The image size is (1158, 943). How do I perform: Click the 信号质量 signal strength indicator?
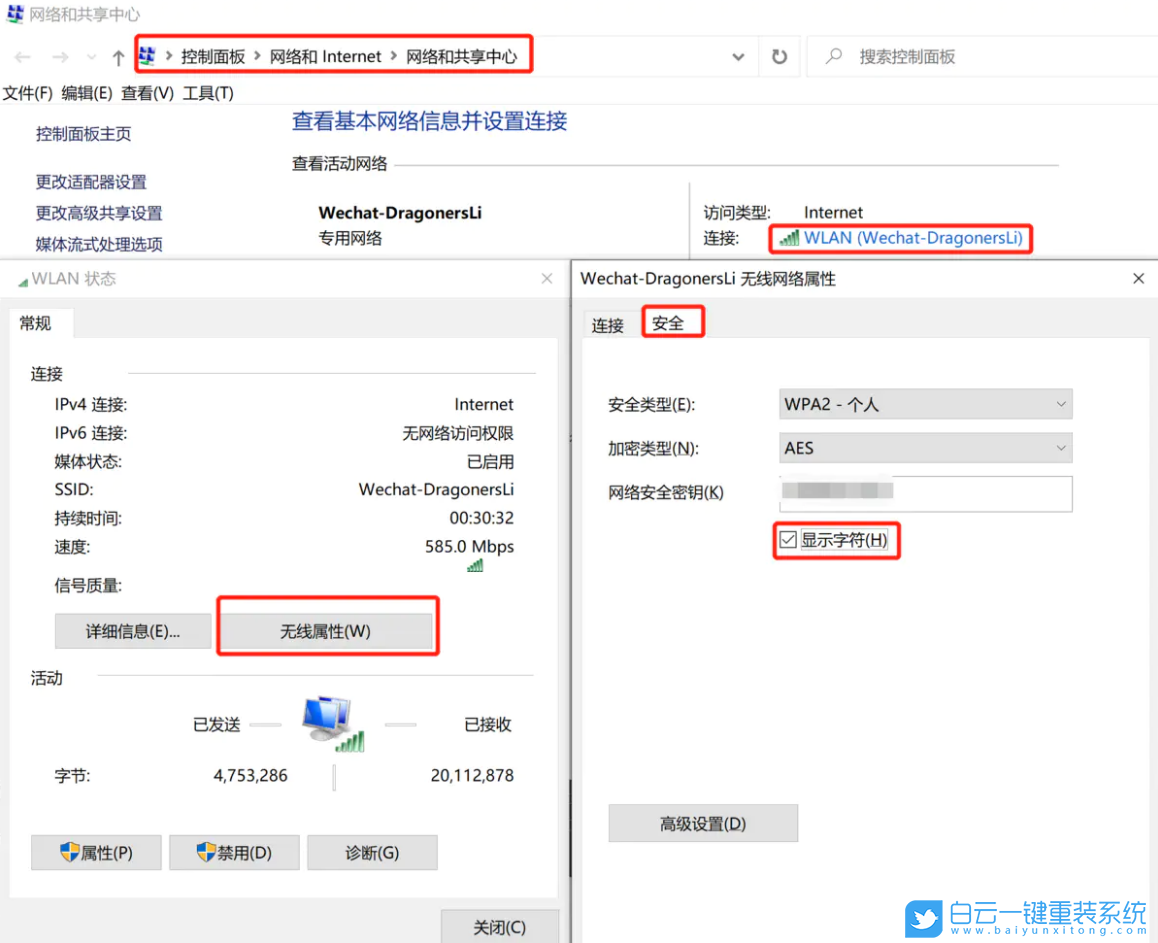tap(475, 565)
